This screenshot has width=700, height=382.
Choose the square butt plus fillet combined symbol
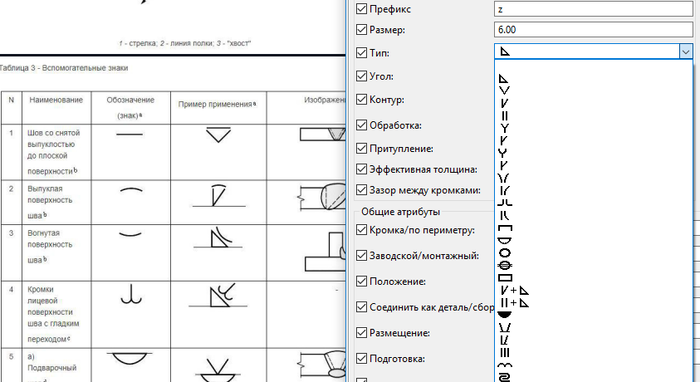514,303
